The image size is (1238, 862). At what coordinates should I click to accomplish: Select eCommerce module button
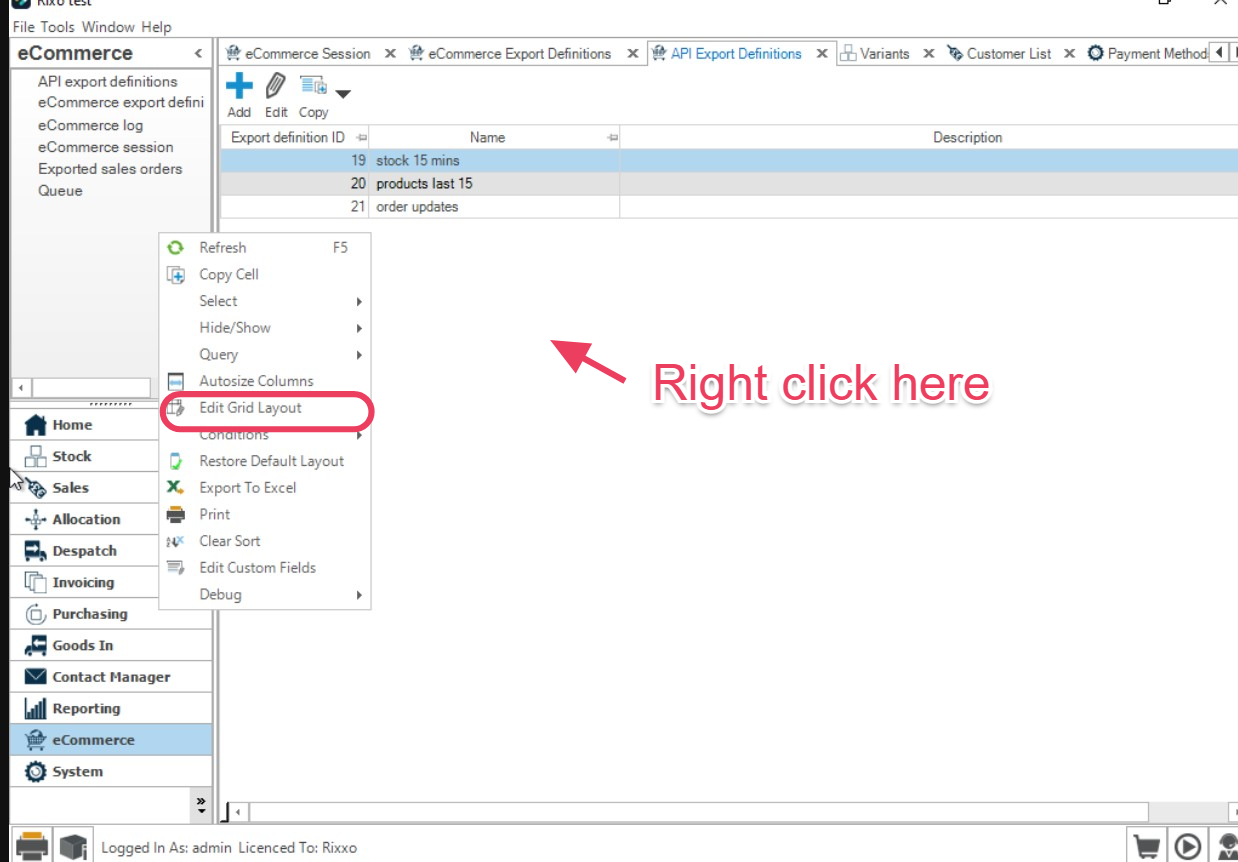click(x=111, y=740)
